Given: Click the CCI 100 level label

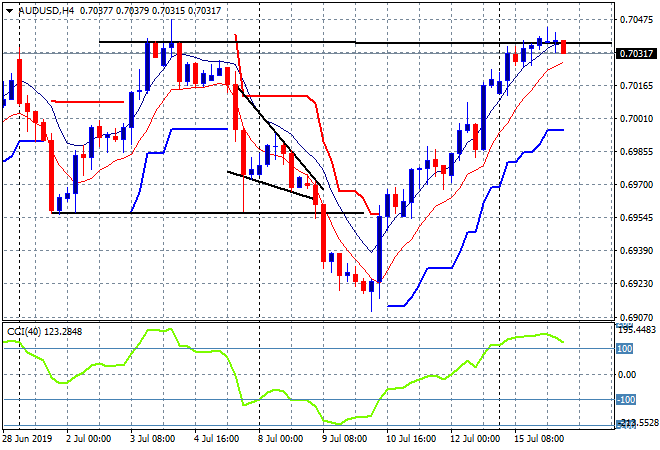Looking at the screenshot, I should [625, 349].
